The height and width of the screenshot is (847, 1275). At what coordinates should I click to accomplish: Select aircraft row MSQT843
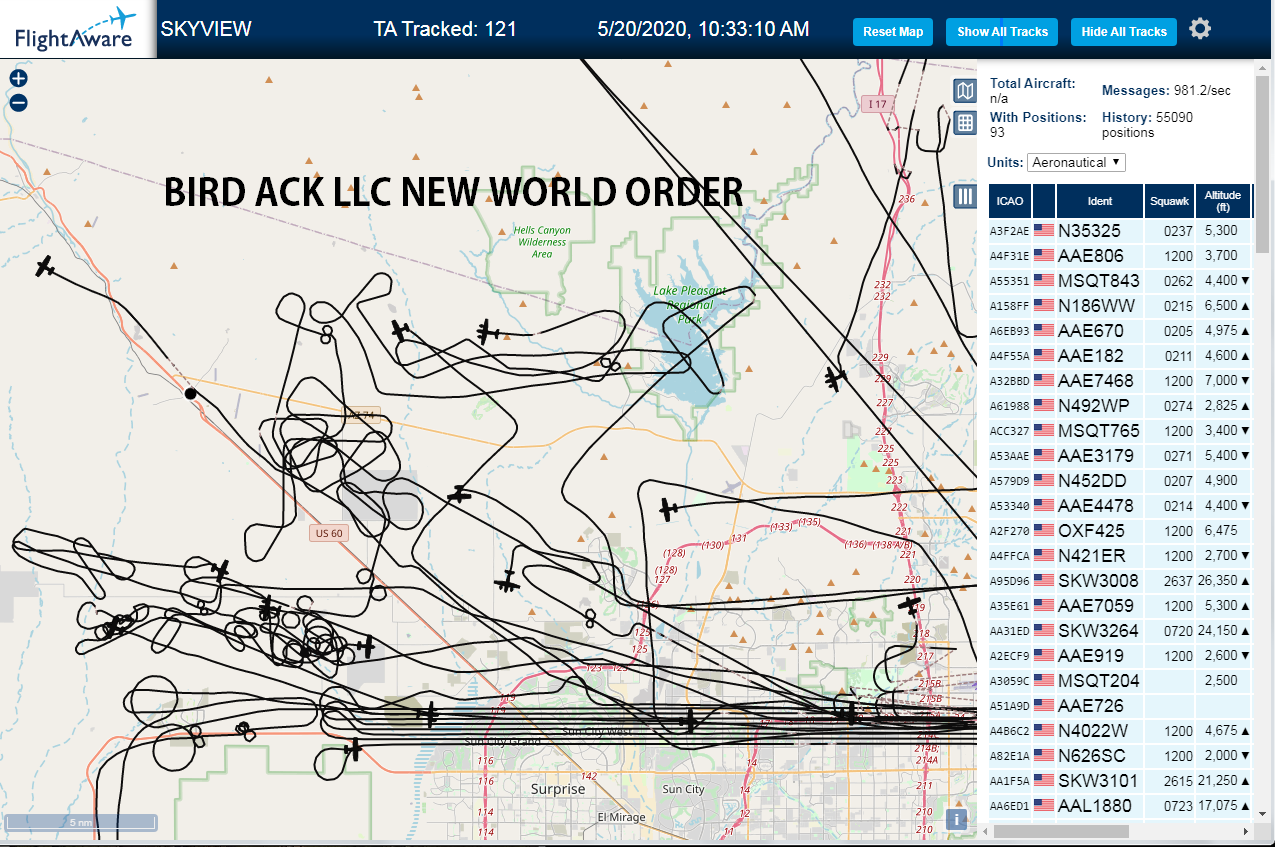(1120, 281)
